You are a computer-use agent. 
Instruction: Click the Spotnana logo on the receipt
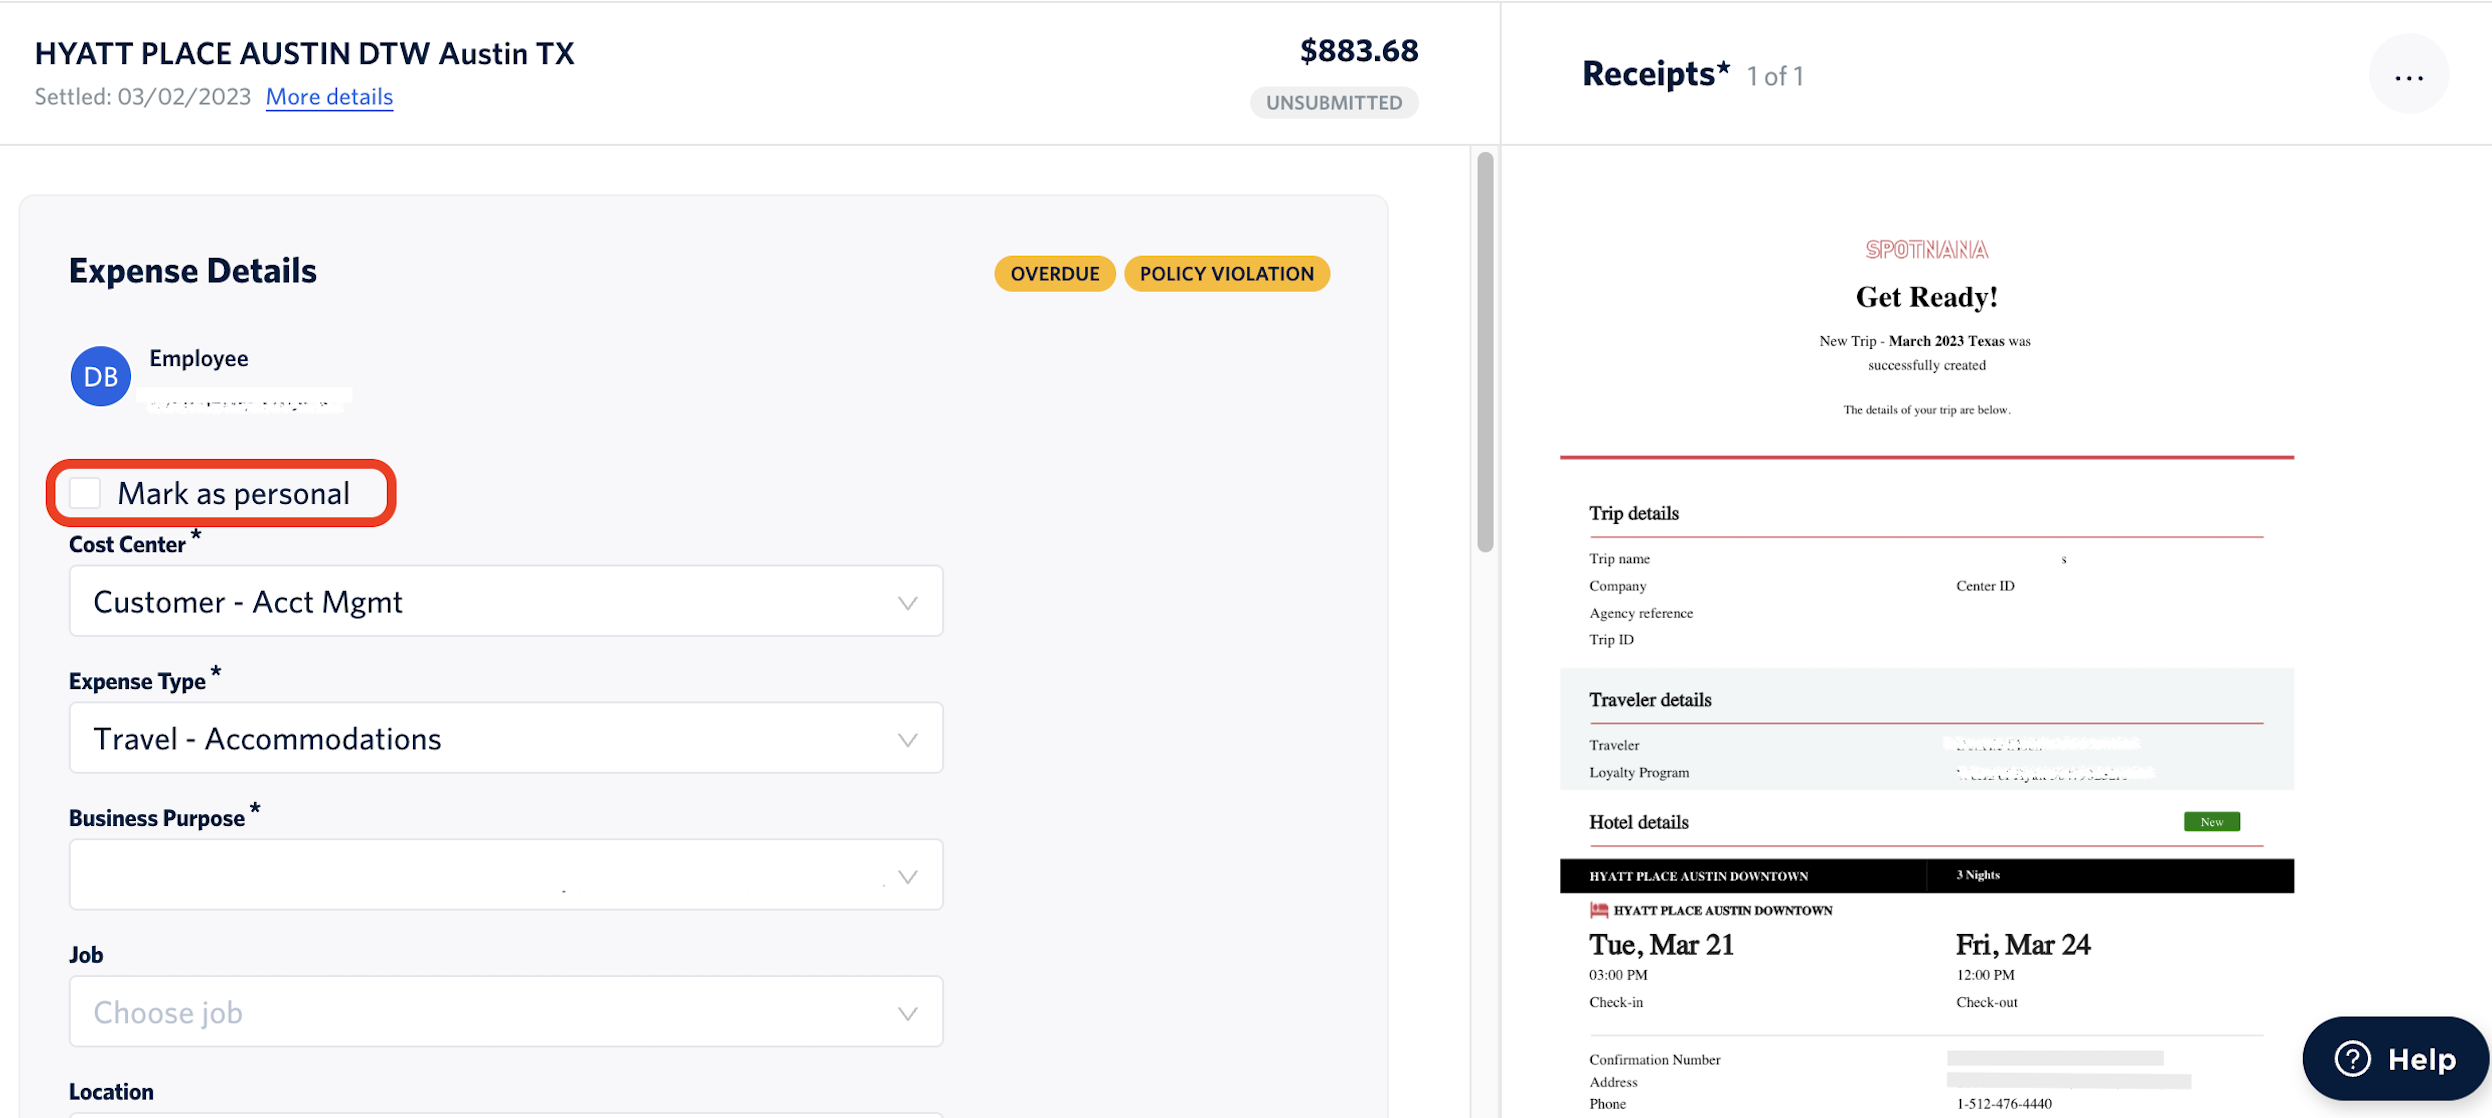1926,250
